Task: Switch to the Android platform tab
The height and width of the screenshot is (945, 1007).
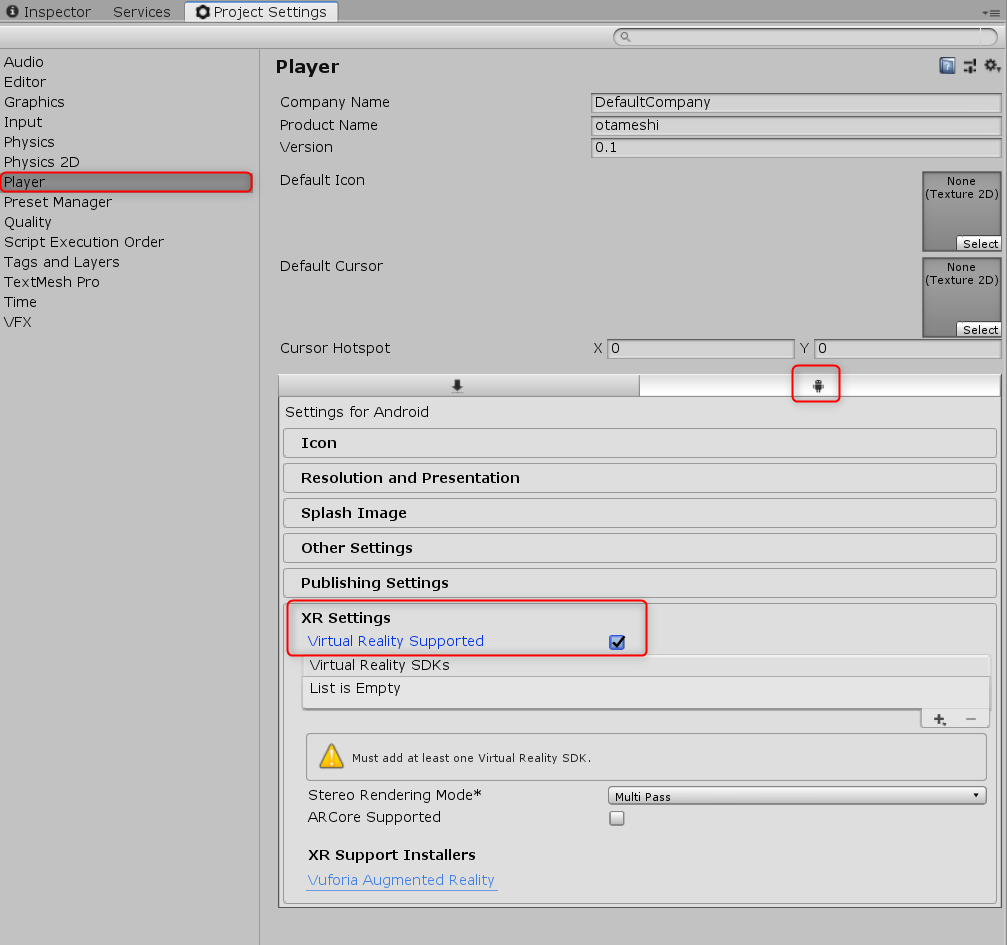Action: pos(818,385)
